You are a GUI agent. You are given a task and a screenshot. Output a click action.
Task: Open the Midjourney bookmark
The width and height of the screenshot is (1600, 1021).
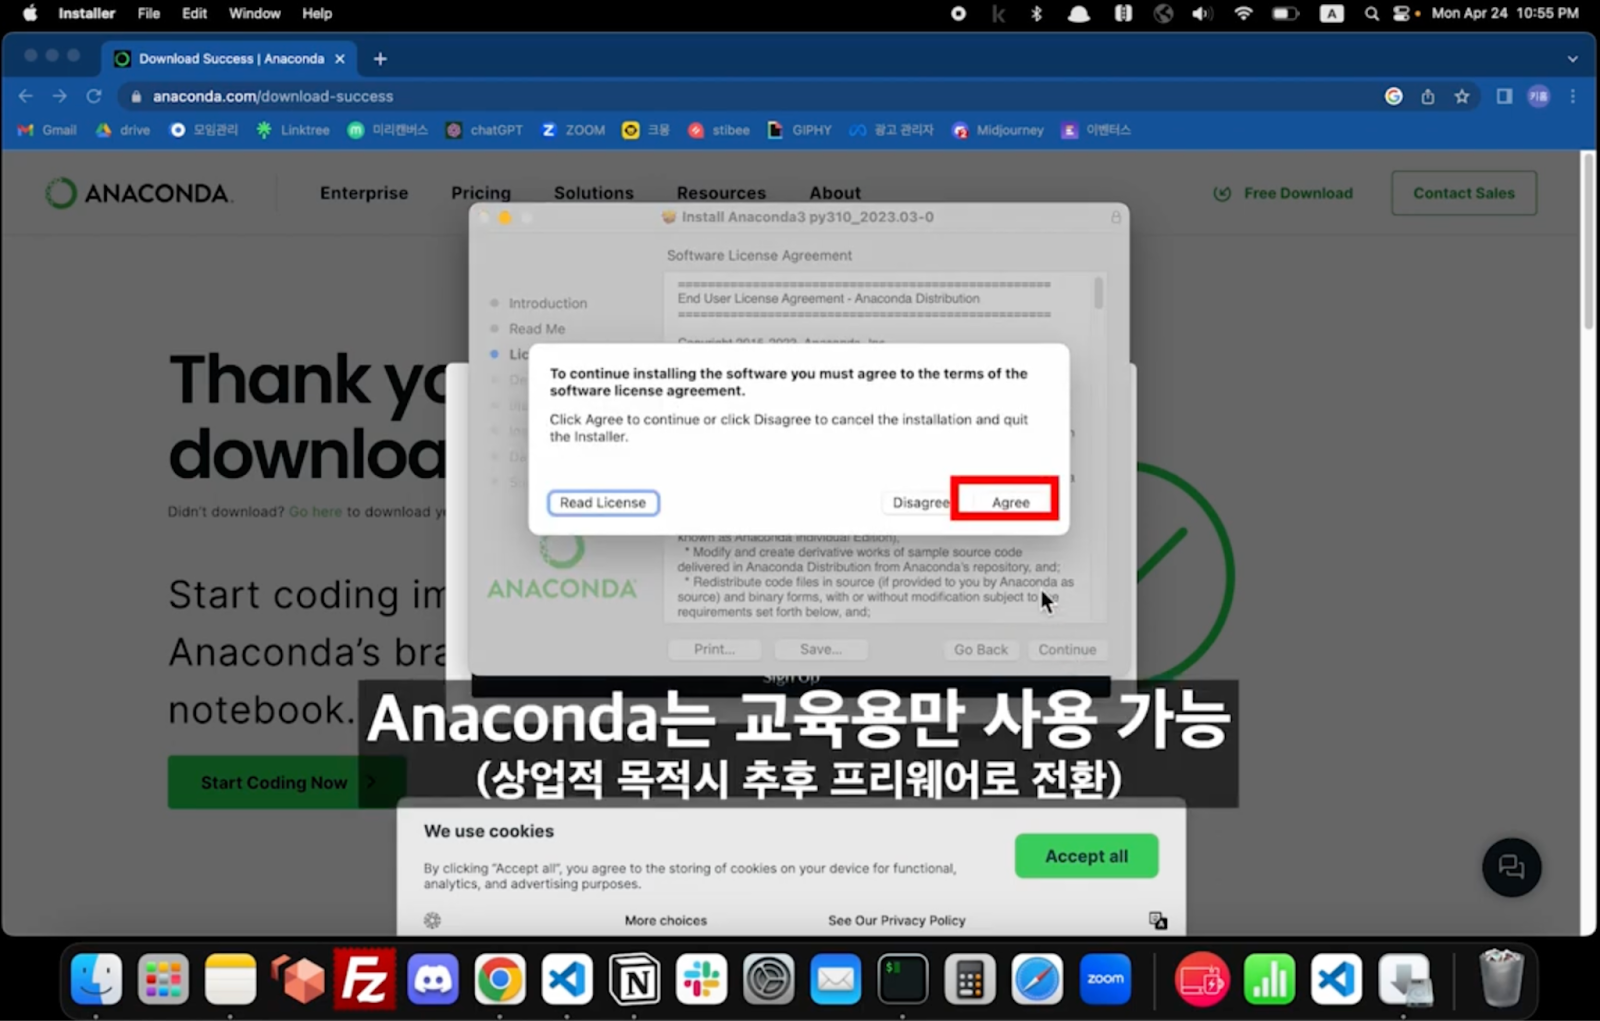[998, 130]
